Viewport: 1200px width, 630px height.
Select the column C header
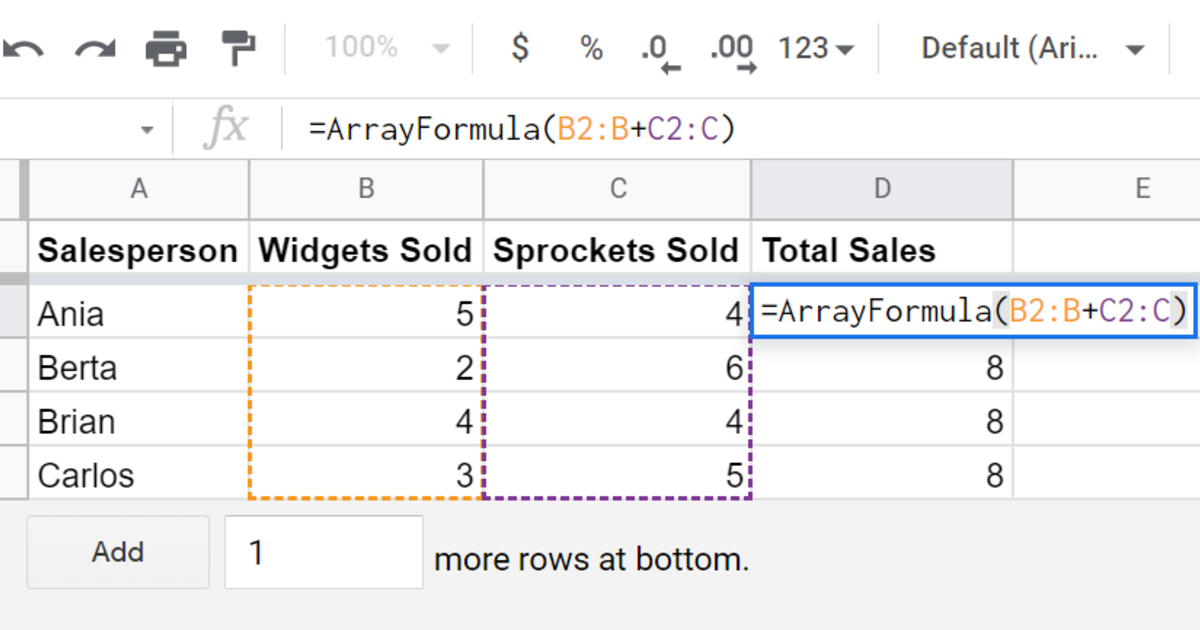click(x=617, y=189)
